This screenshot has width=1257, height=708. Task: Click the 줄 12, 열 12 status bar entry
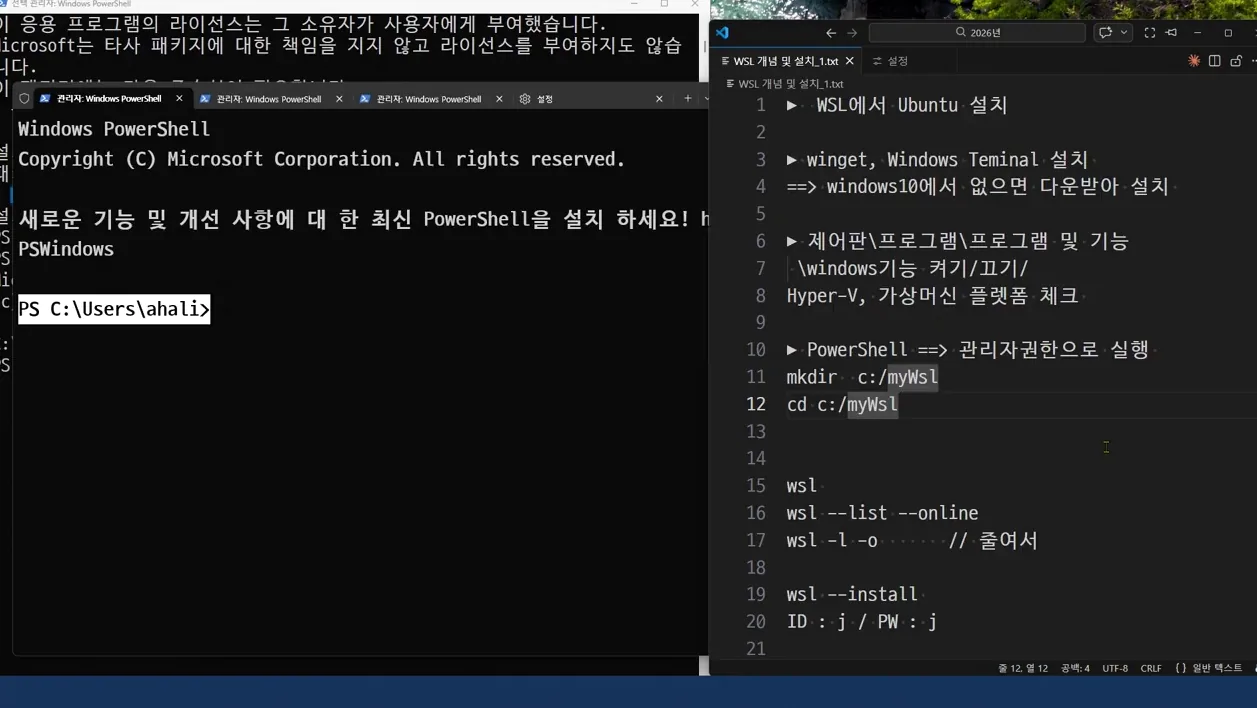[1023, 668]
